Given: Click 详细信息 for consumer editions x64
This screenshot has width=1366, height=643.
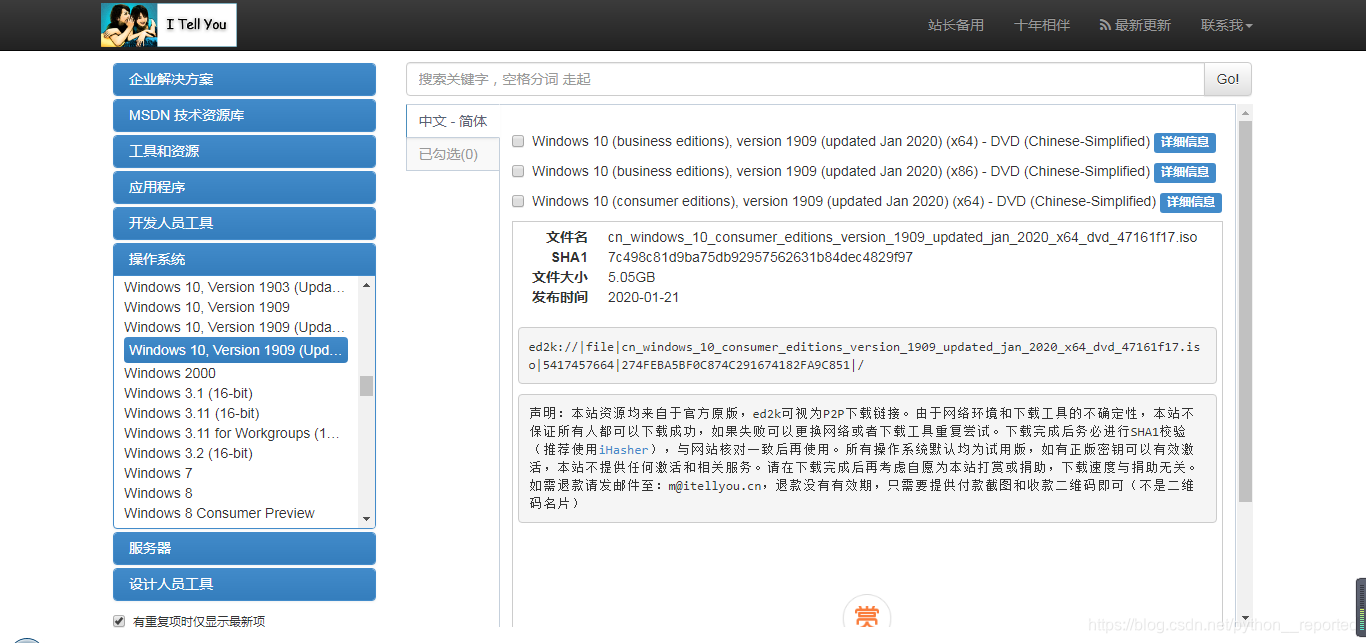Looking at the screenshot, I should [1191, 202].
